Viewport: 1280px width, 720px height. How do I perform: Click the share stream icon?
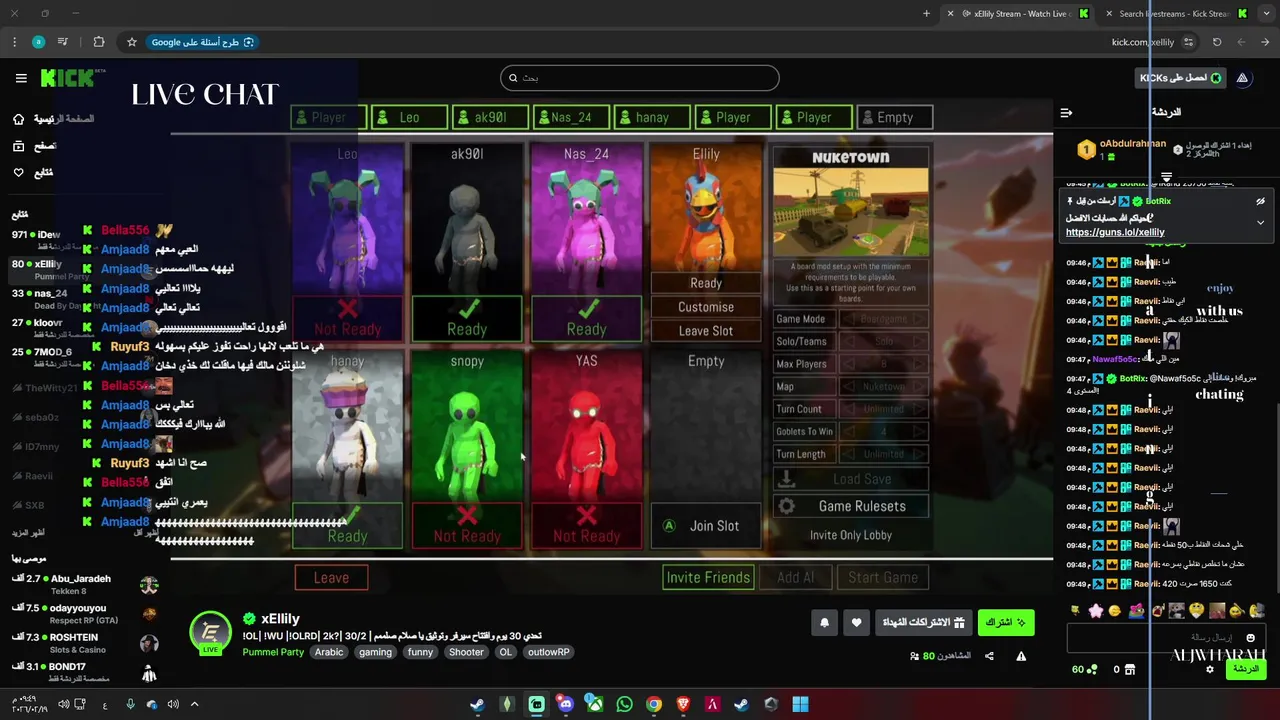point(989,656)
